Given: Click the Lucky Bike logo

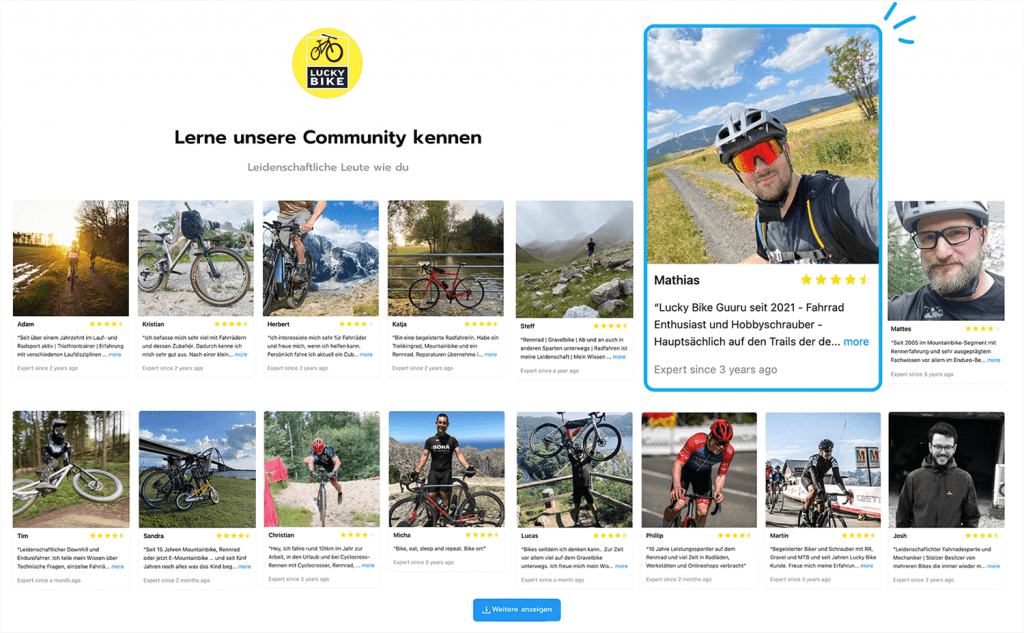Looking at the screenshot, I should pyautogui.click(x=327, y=63).
